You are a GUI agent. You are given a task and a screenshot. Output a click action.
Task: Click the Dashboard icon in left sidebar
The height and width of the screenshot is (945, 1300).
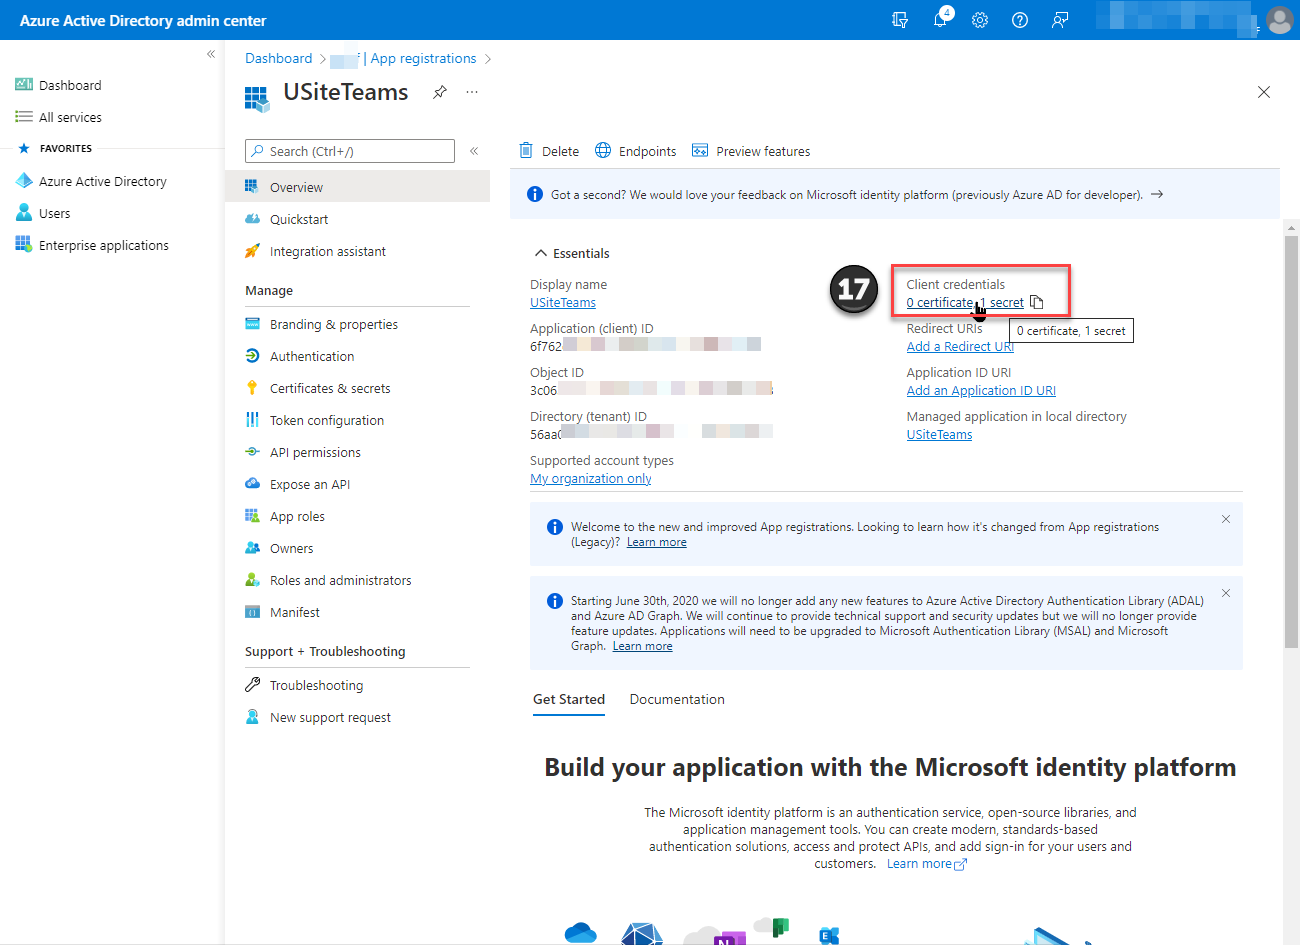tap(24, 85)
